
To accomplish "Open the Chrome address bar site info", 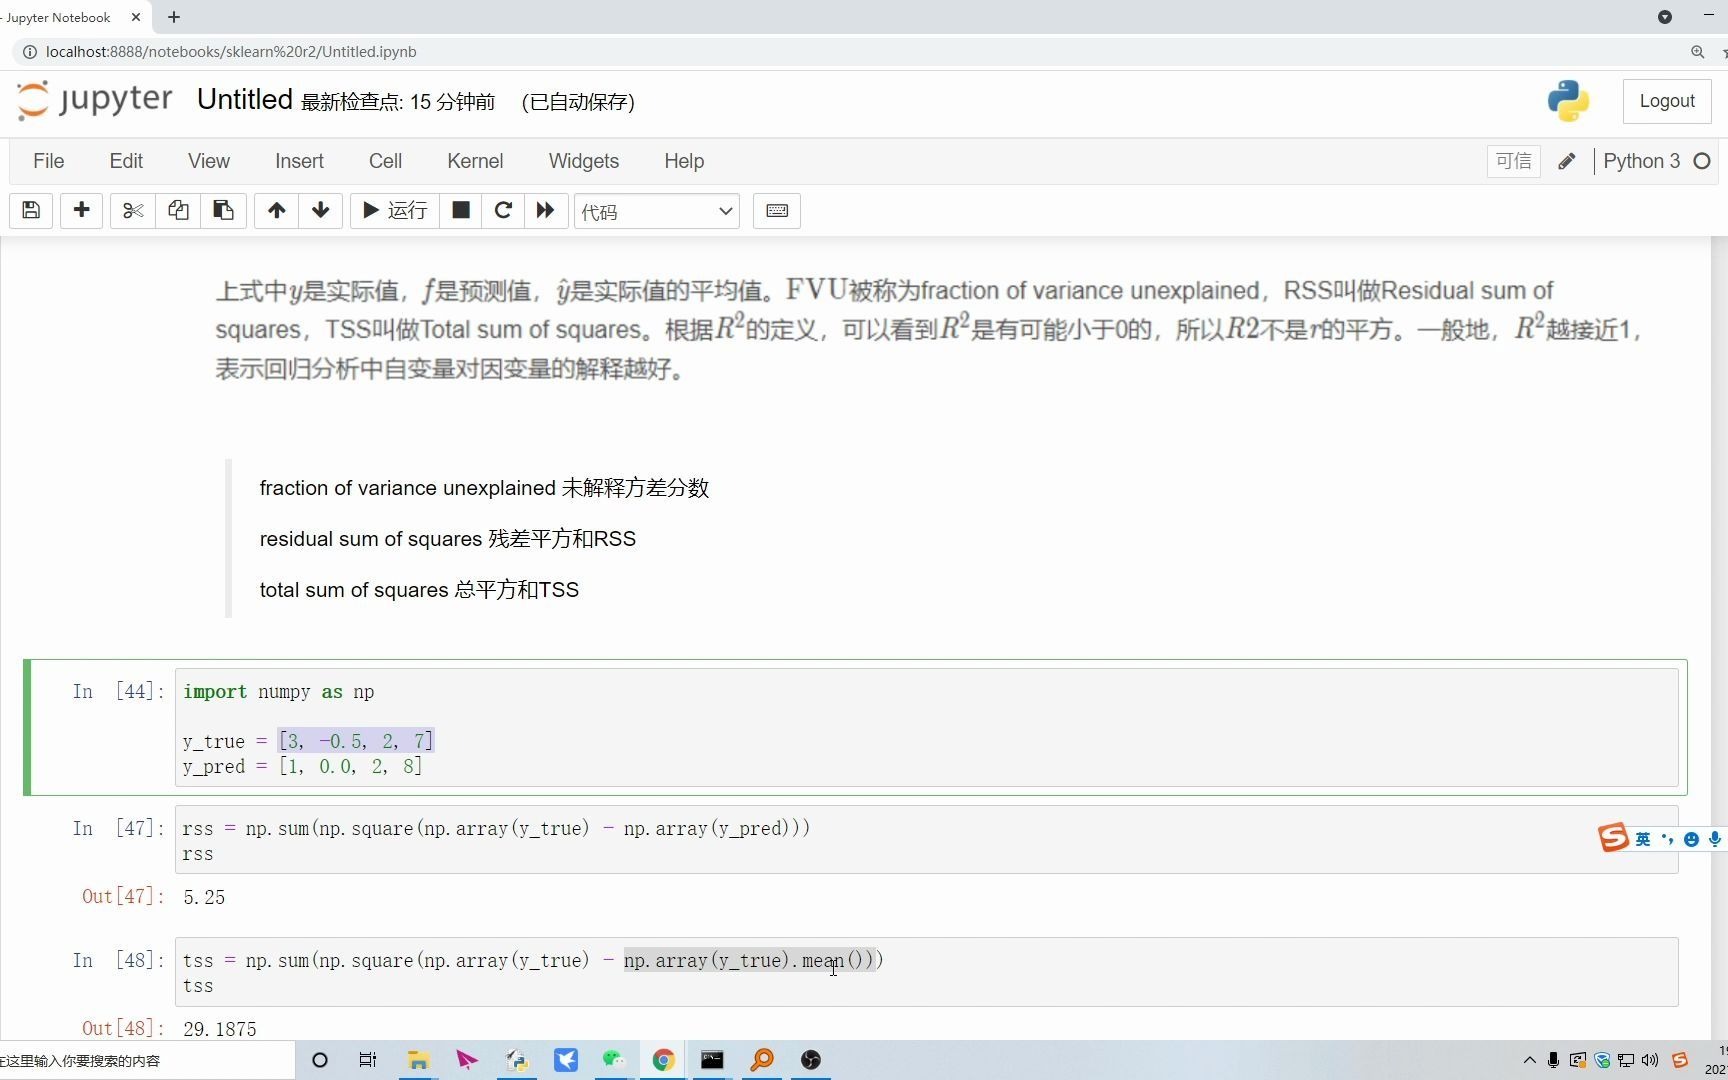I will 30,51.
